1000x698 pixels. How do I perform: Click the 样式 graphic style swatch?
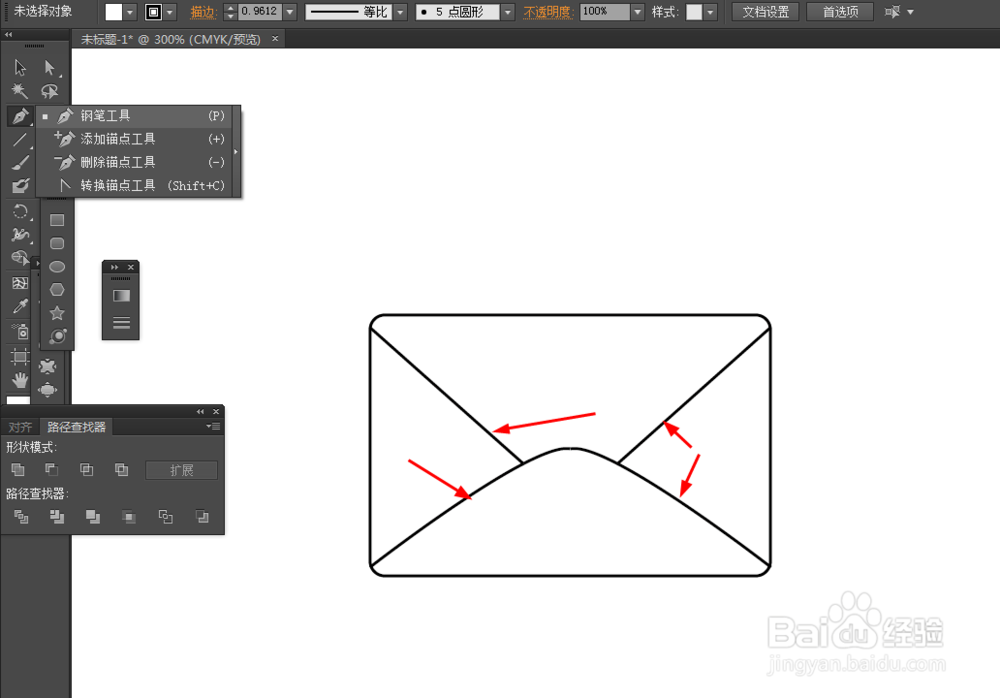pyautogui.click(x=694, y=12)
